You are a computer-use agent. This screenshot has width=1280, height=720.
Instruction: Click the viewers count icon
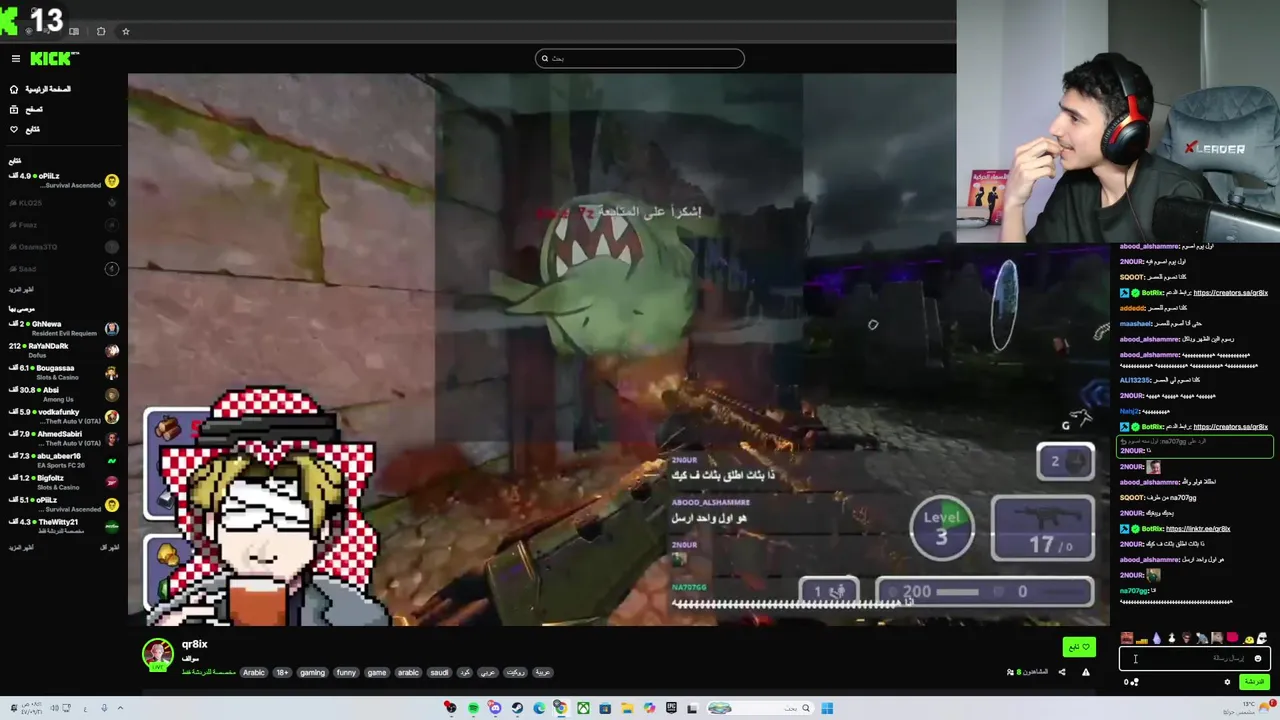point(1010,672)
